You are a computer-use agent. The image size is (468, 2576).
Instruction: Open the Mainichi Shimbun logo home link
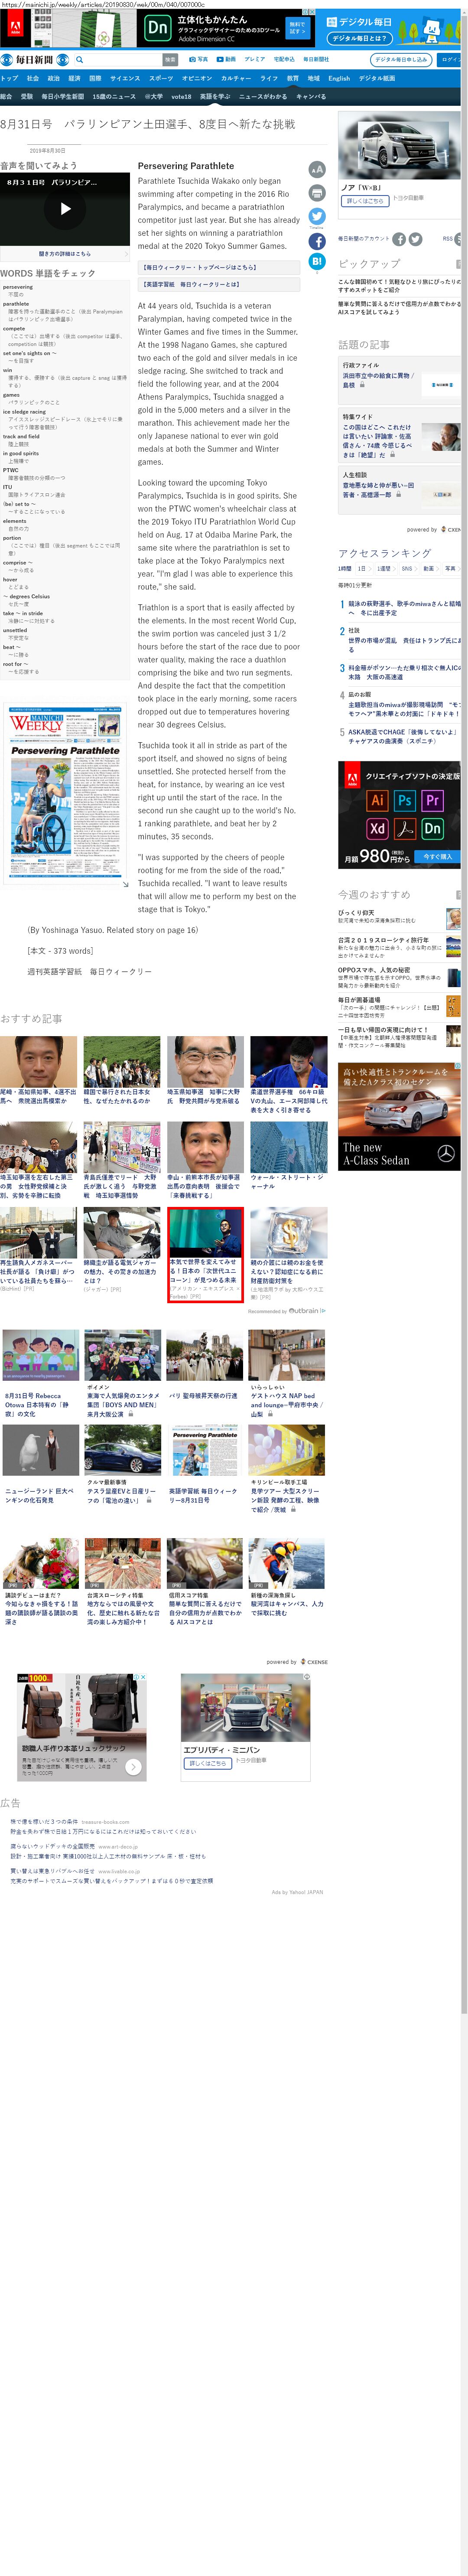click(35, 60)
